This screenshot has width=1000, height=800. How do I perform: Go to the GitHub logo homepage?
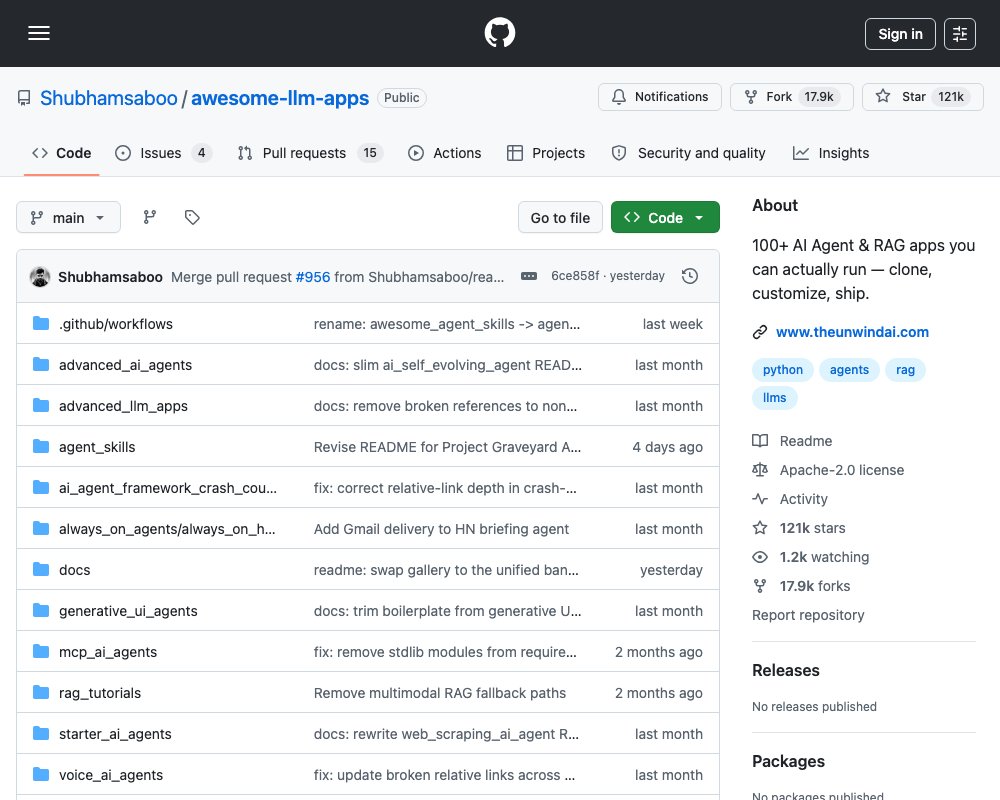pos(499,33)
